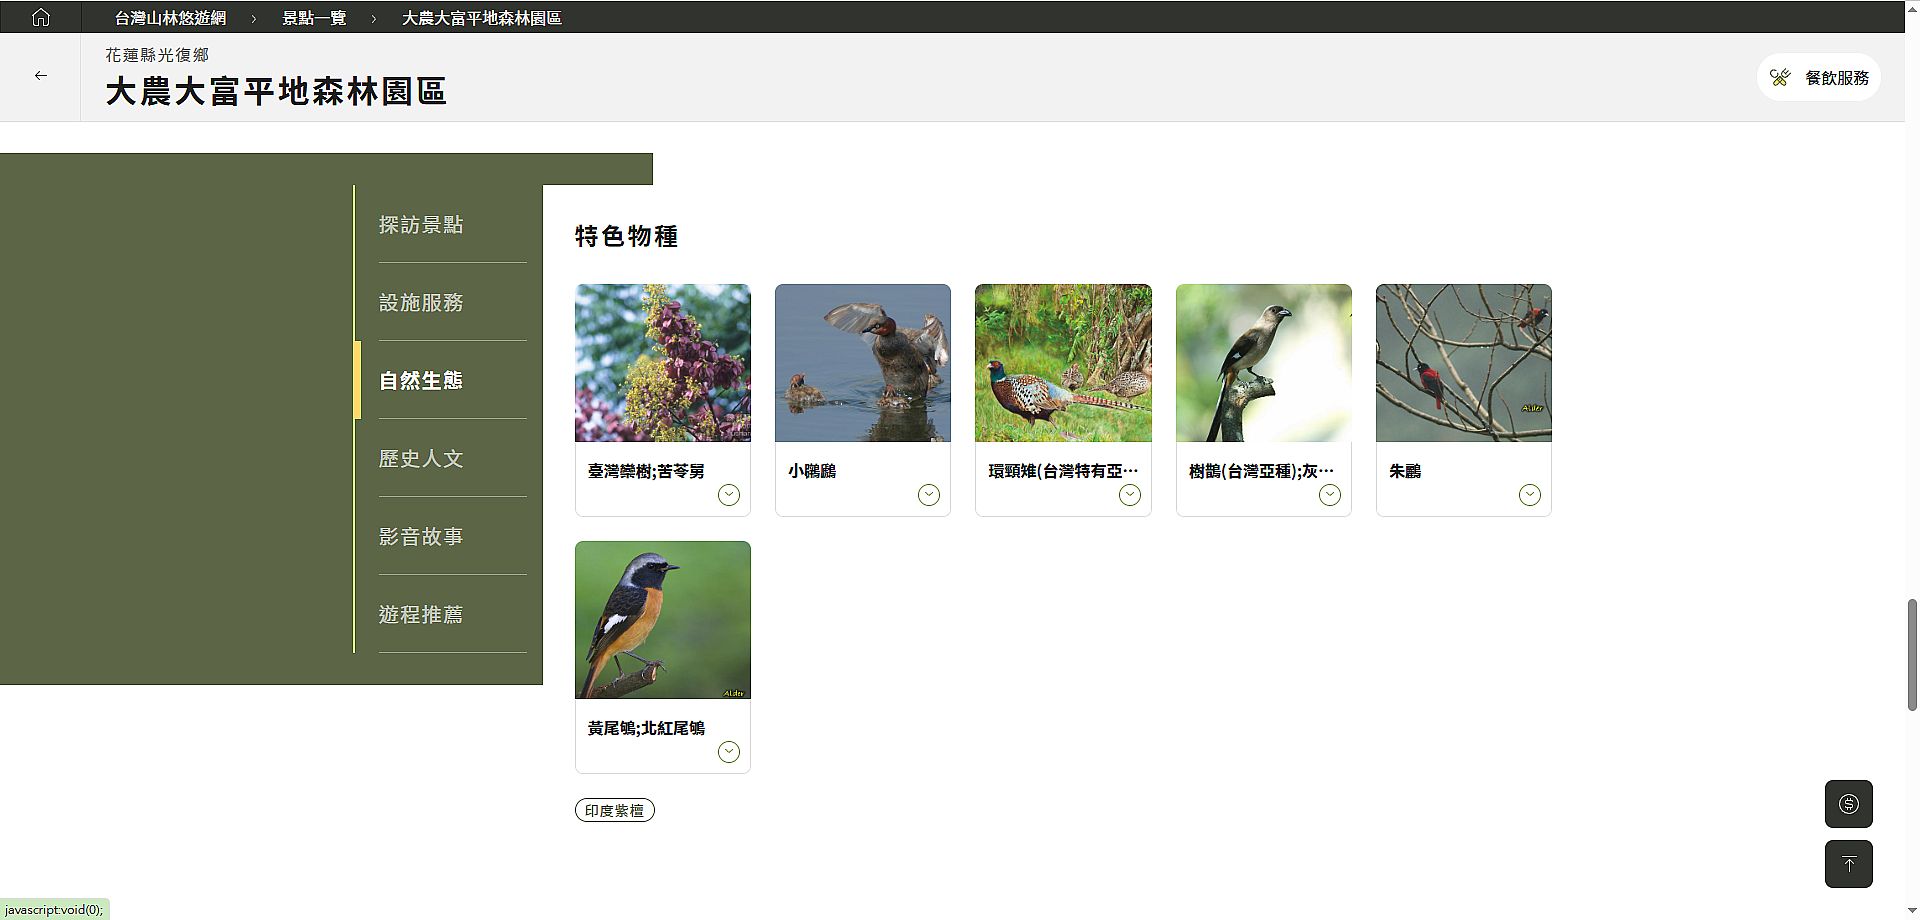Image resolution: width=1920 pixels, height=920 pixels.
Task: Open 景點一覽 breadcrumb link
Action: coord(314,18)
